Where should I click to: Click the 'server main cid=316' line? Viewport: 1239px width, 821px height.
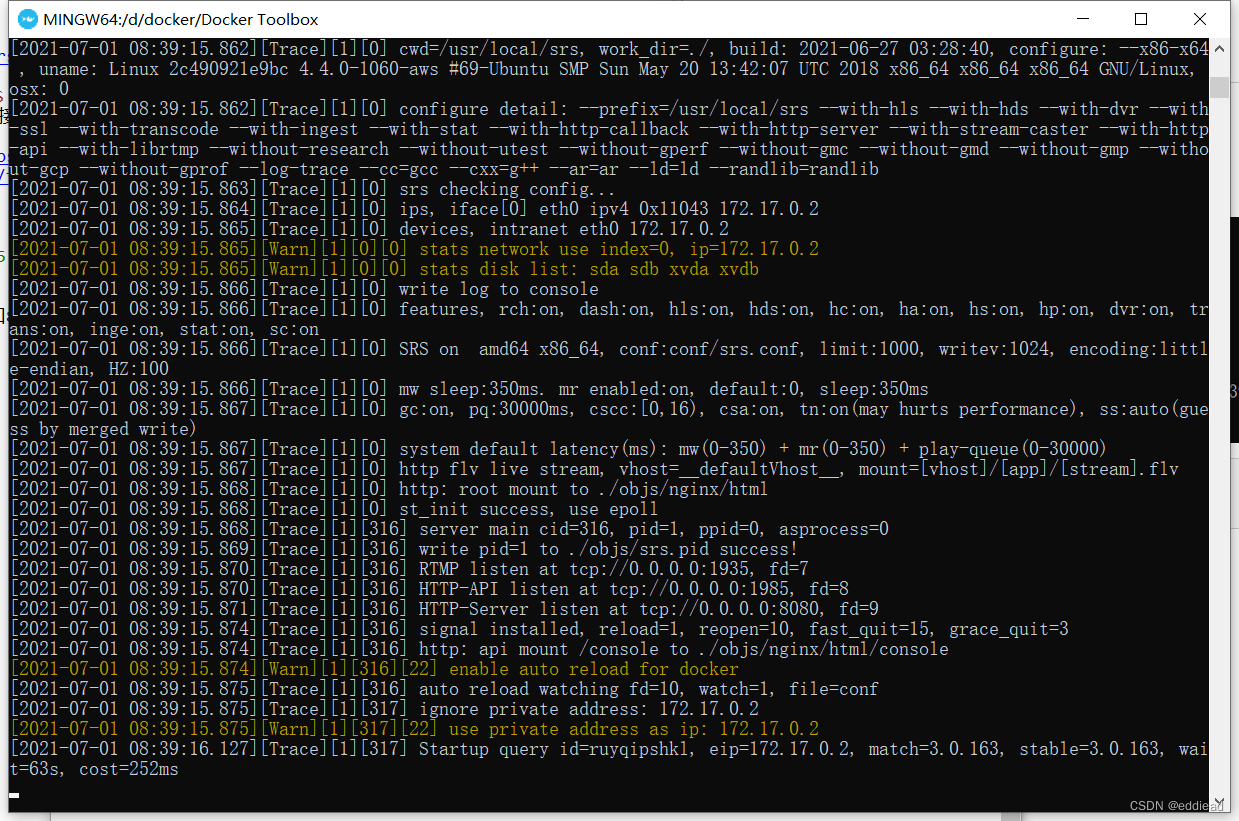click(449, 529)
